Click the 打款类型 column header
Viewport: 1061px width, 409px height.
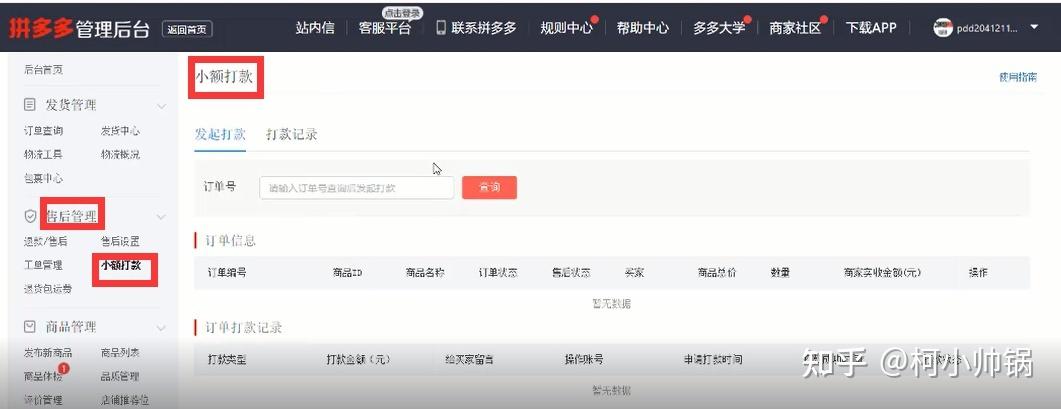(227, 360)
